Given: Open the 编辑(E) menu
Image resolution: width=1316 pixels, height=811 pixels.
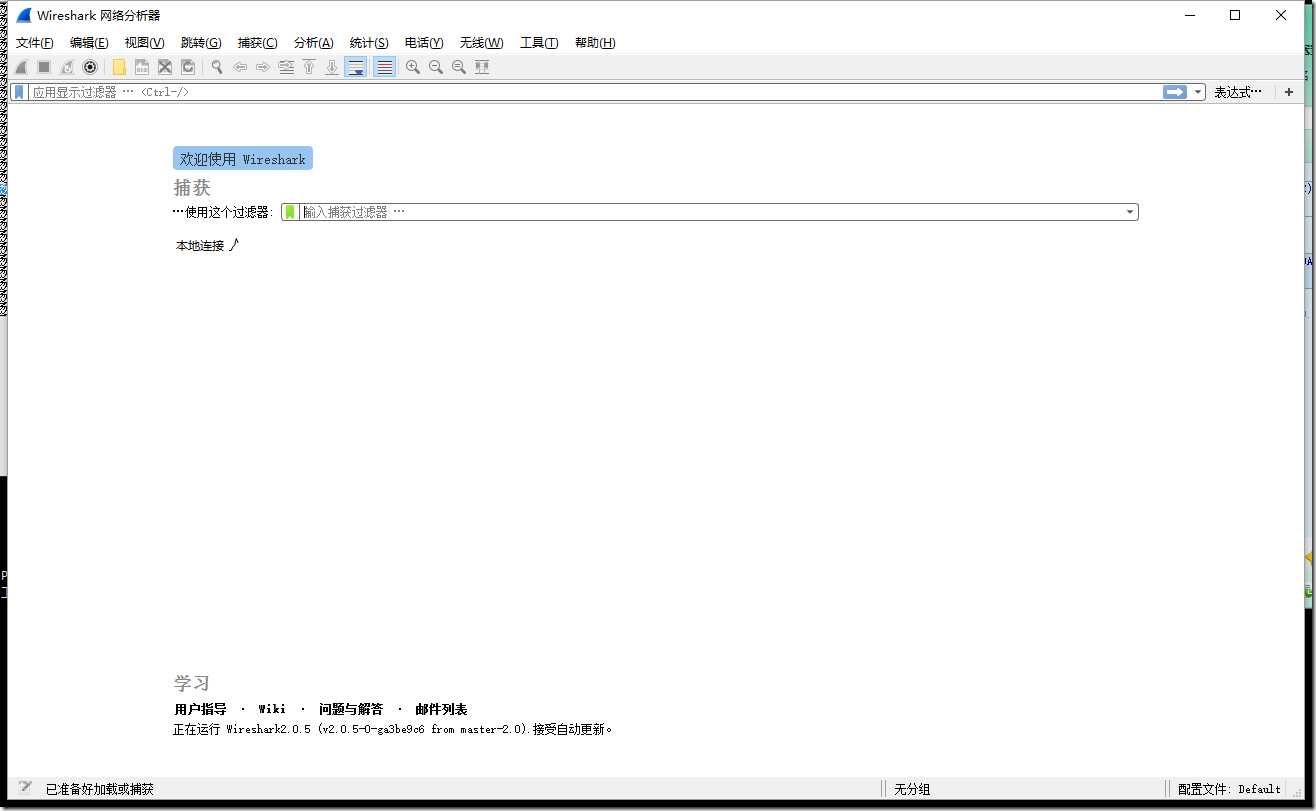Looking at the screenshot, I should 89,43.
